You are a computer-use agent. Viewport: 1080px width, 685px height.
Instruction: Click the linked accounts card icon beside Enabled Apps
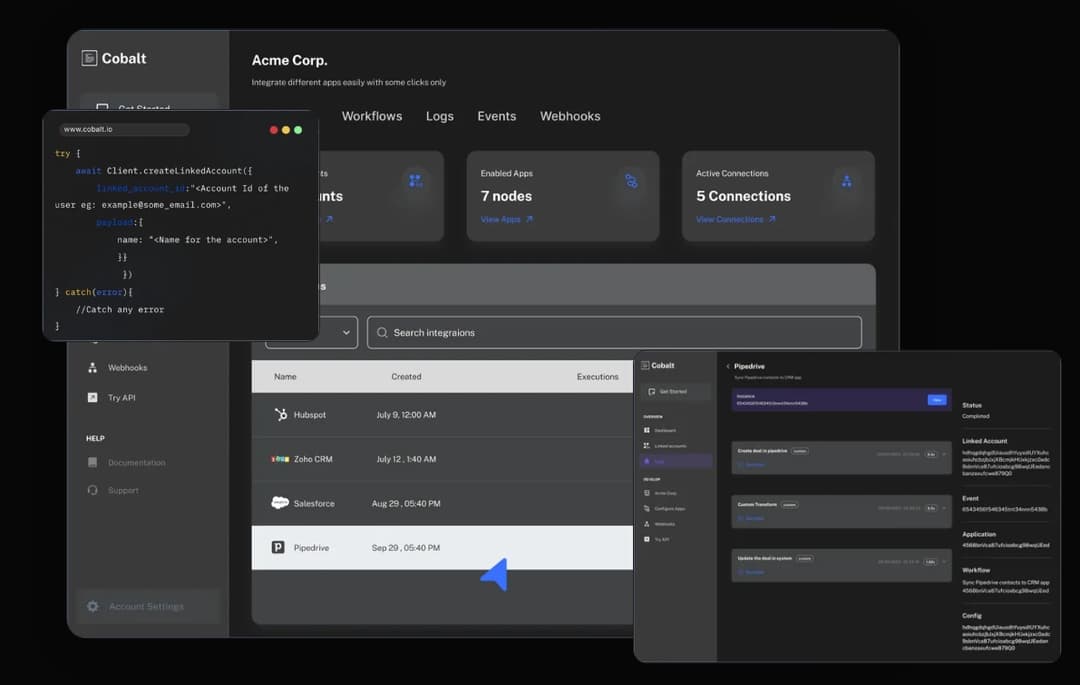(415, 181)
